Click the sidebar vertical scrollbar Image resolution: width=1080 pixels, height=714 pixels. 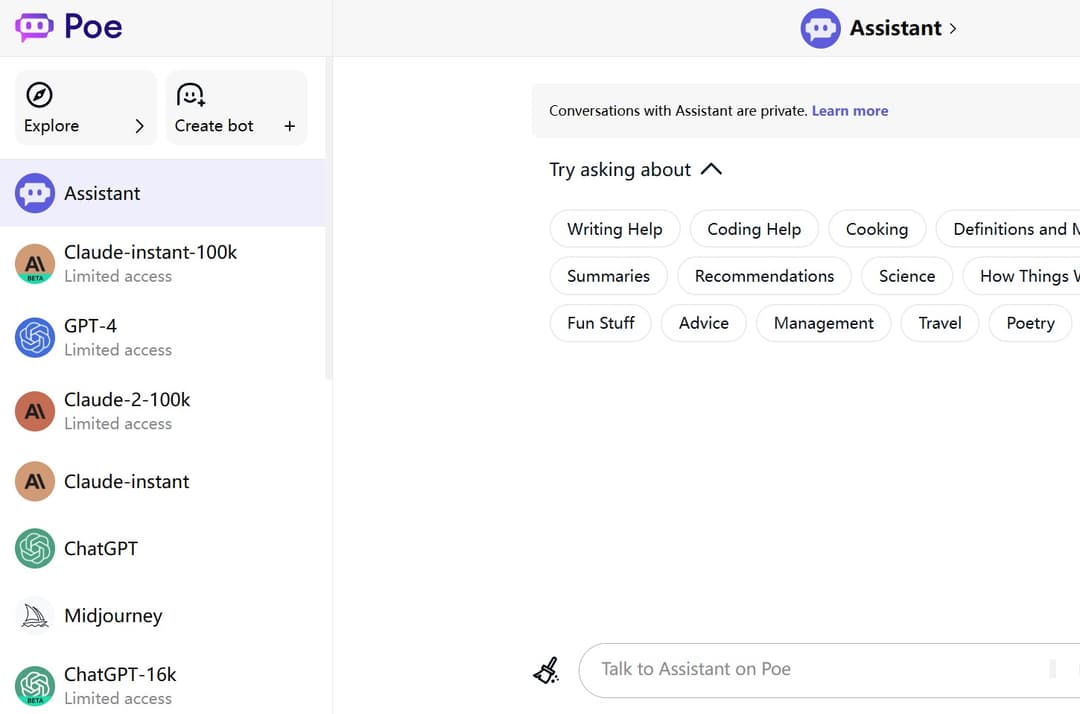pos(329,220)
